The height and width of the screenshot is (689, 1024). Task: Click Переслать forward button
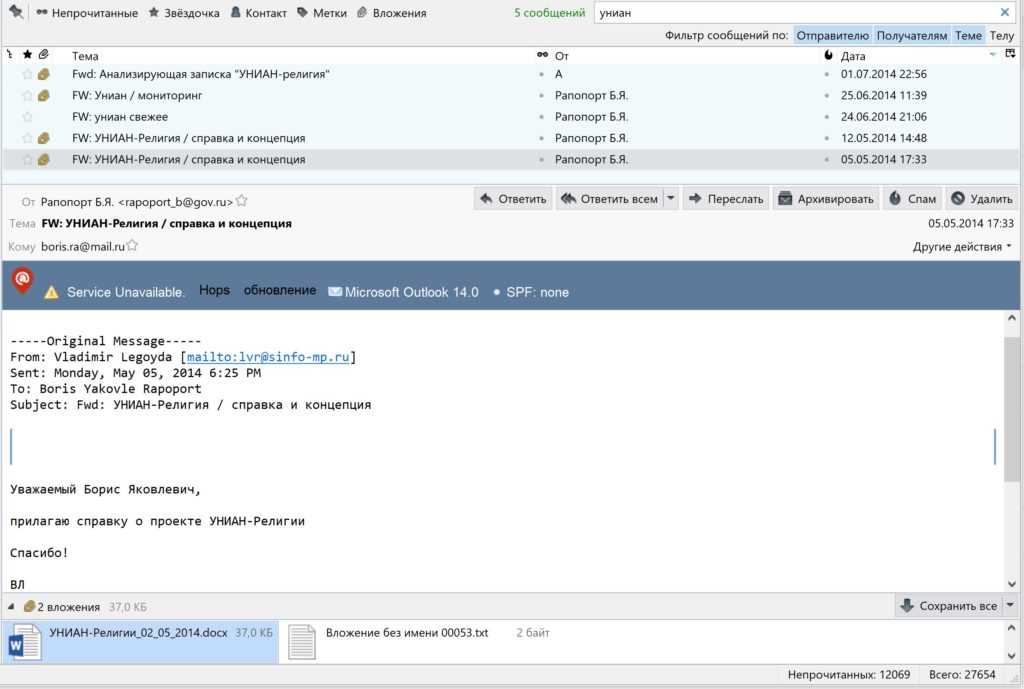tap(726, 199)
